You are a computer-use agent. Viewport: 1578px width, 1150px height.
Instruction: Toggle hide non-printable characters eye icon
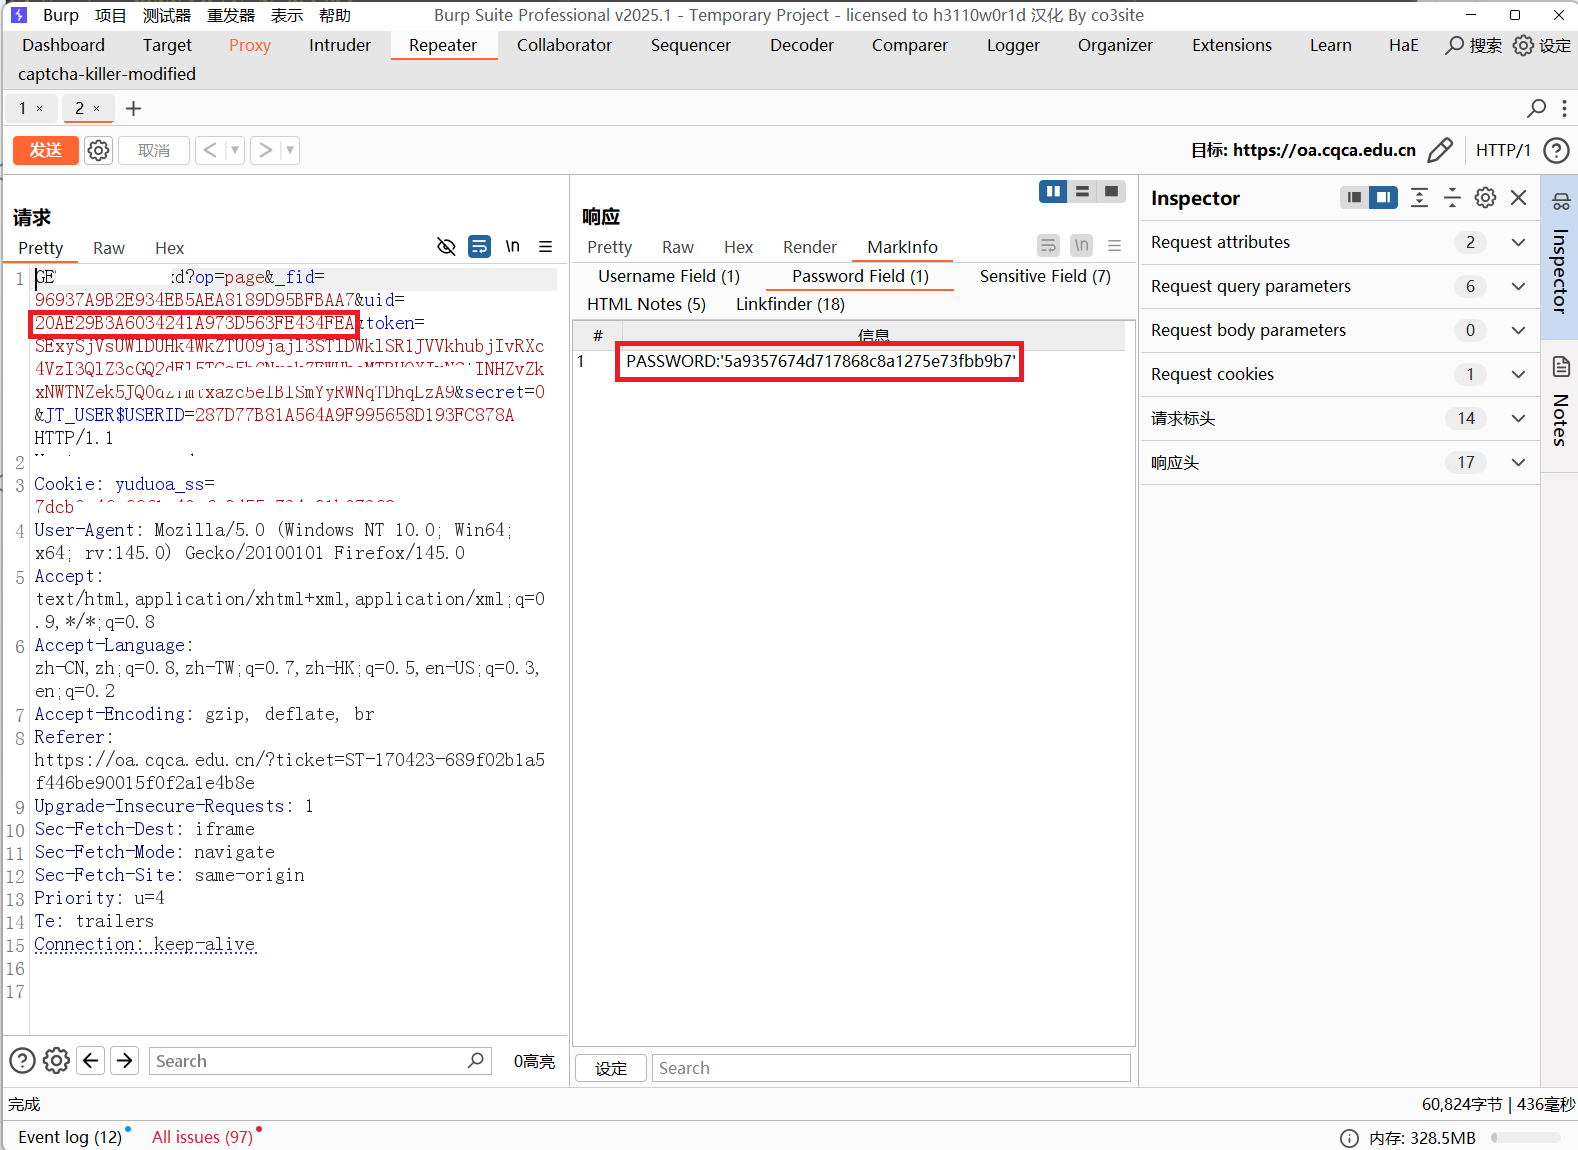tap(446, 246)
